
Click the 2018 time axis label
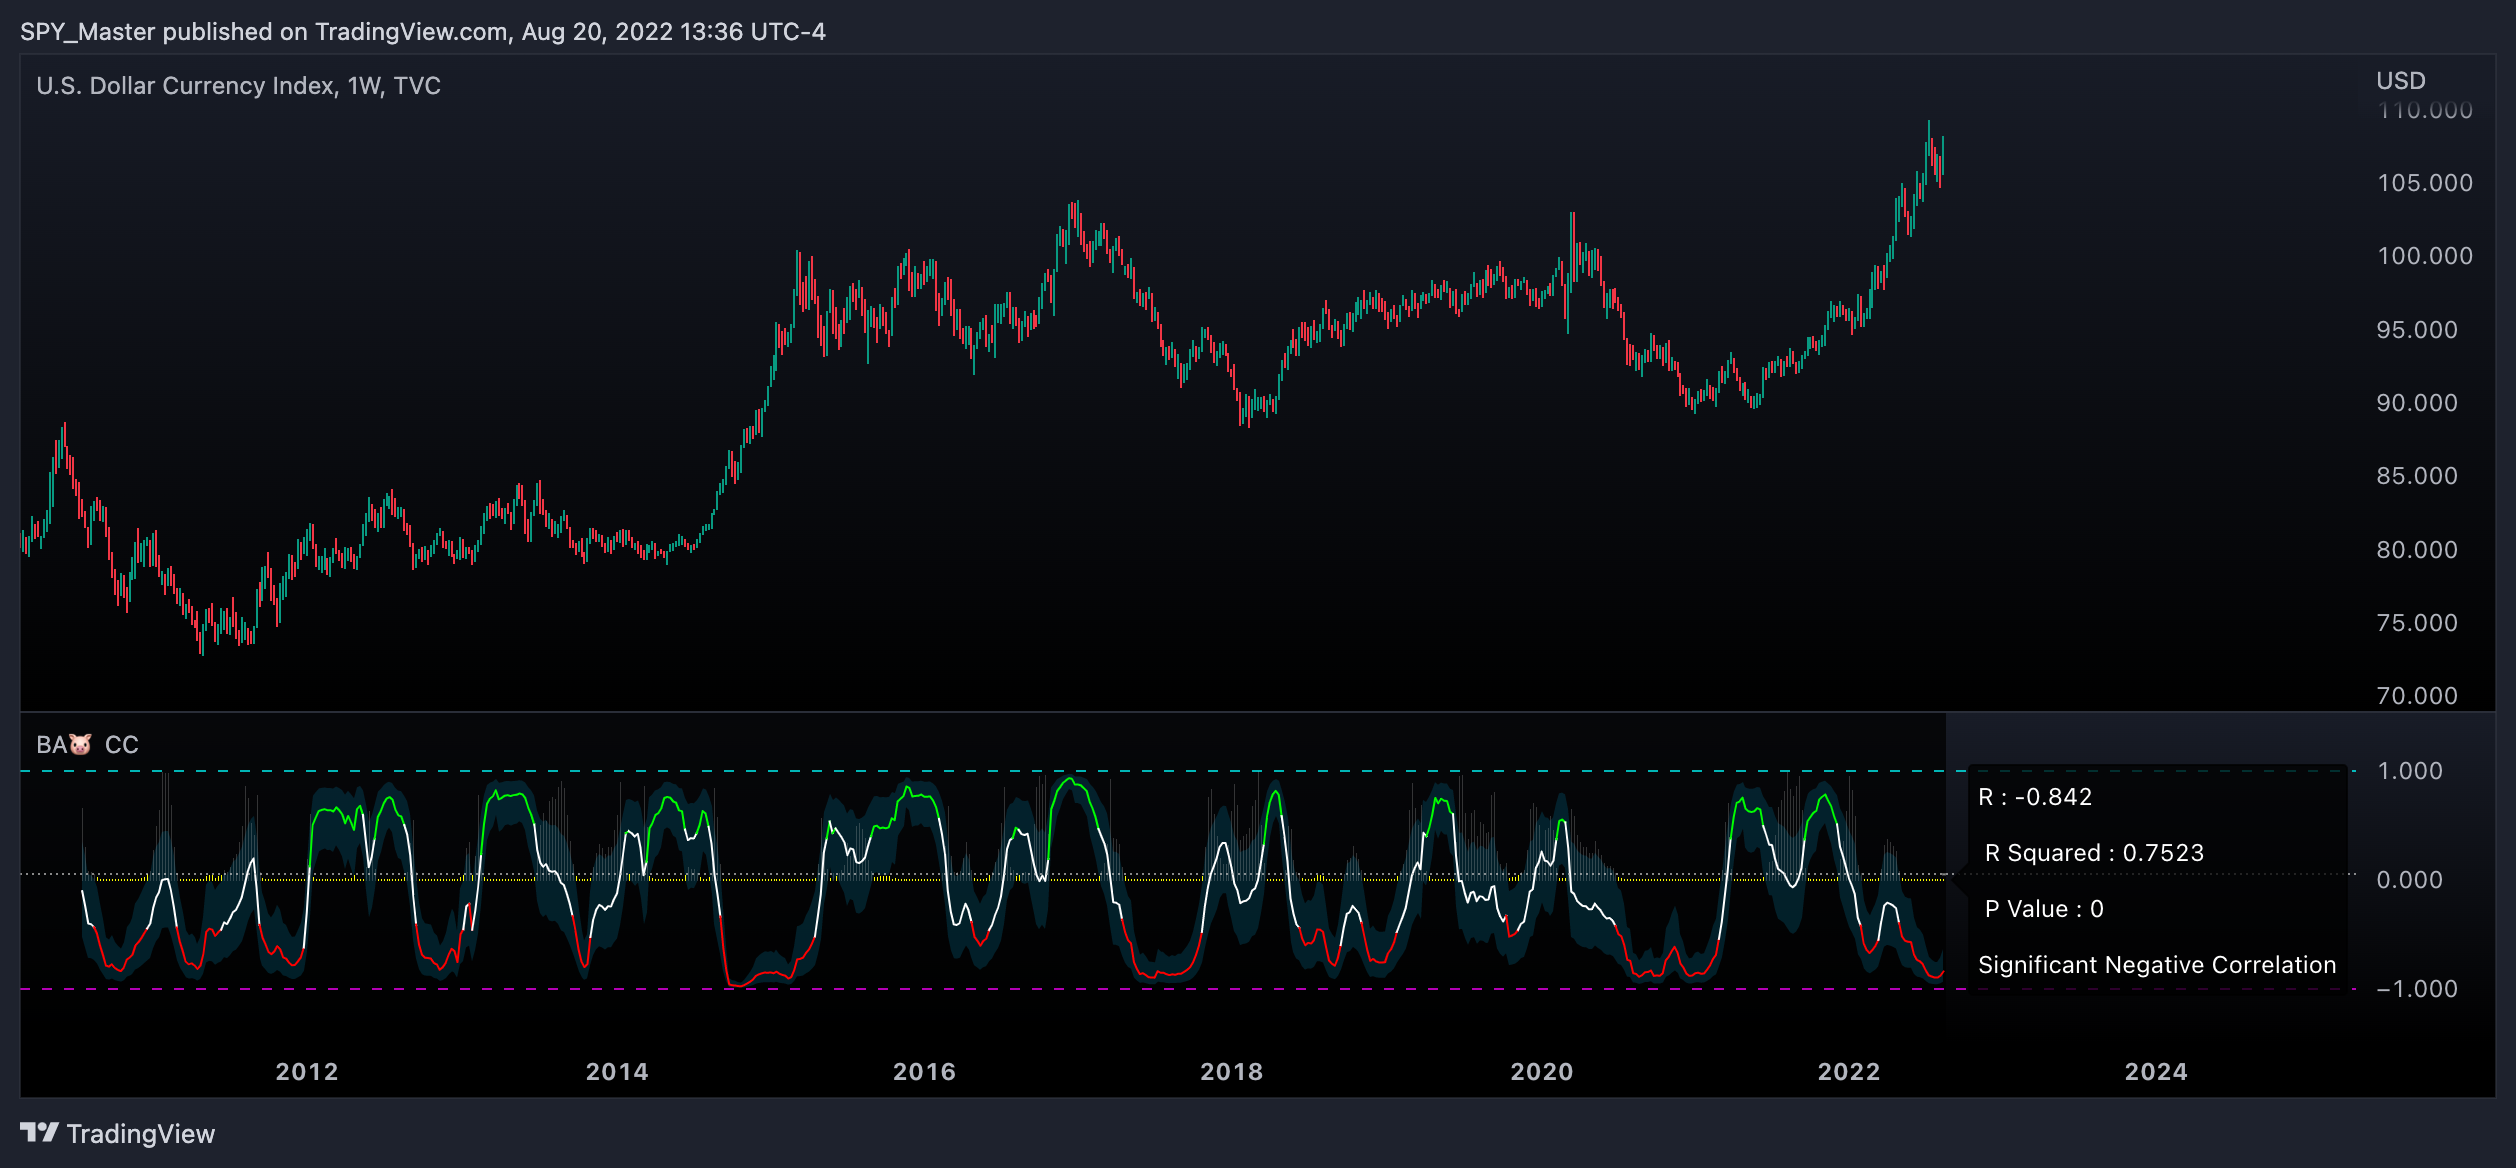point(1232,1072)
